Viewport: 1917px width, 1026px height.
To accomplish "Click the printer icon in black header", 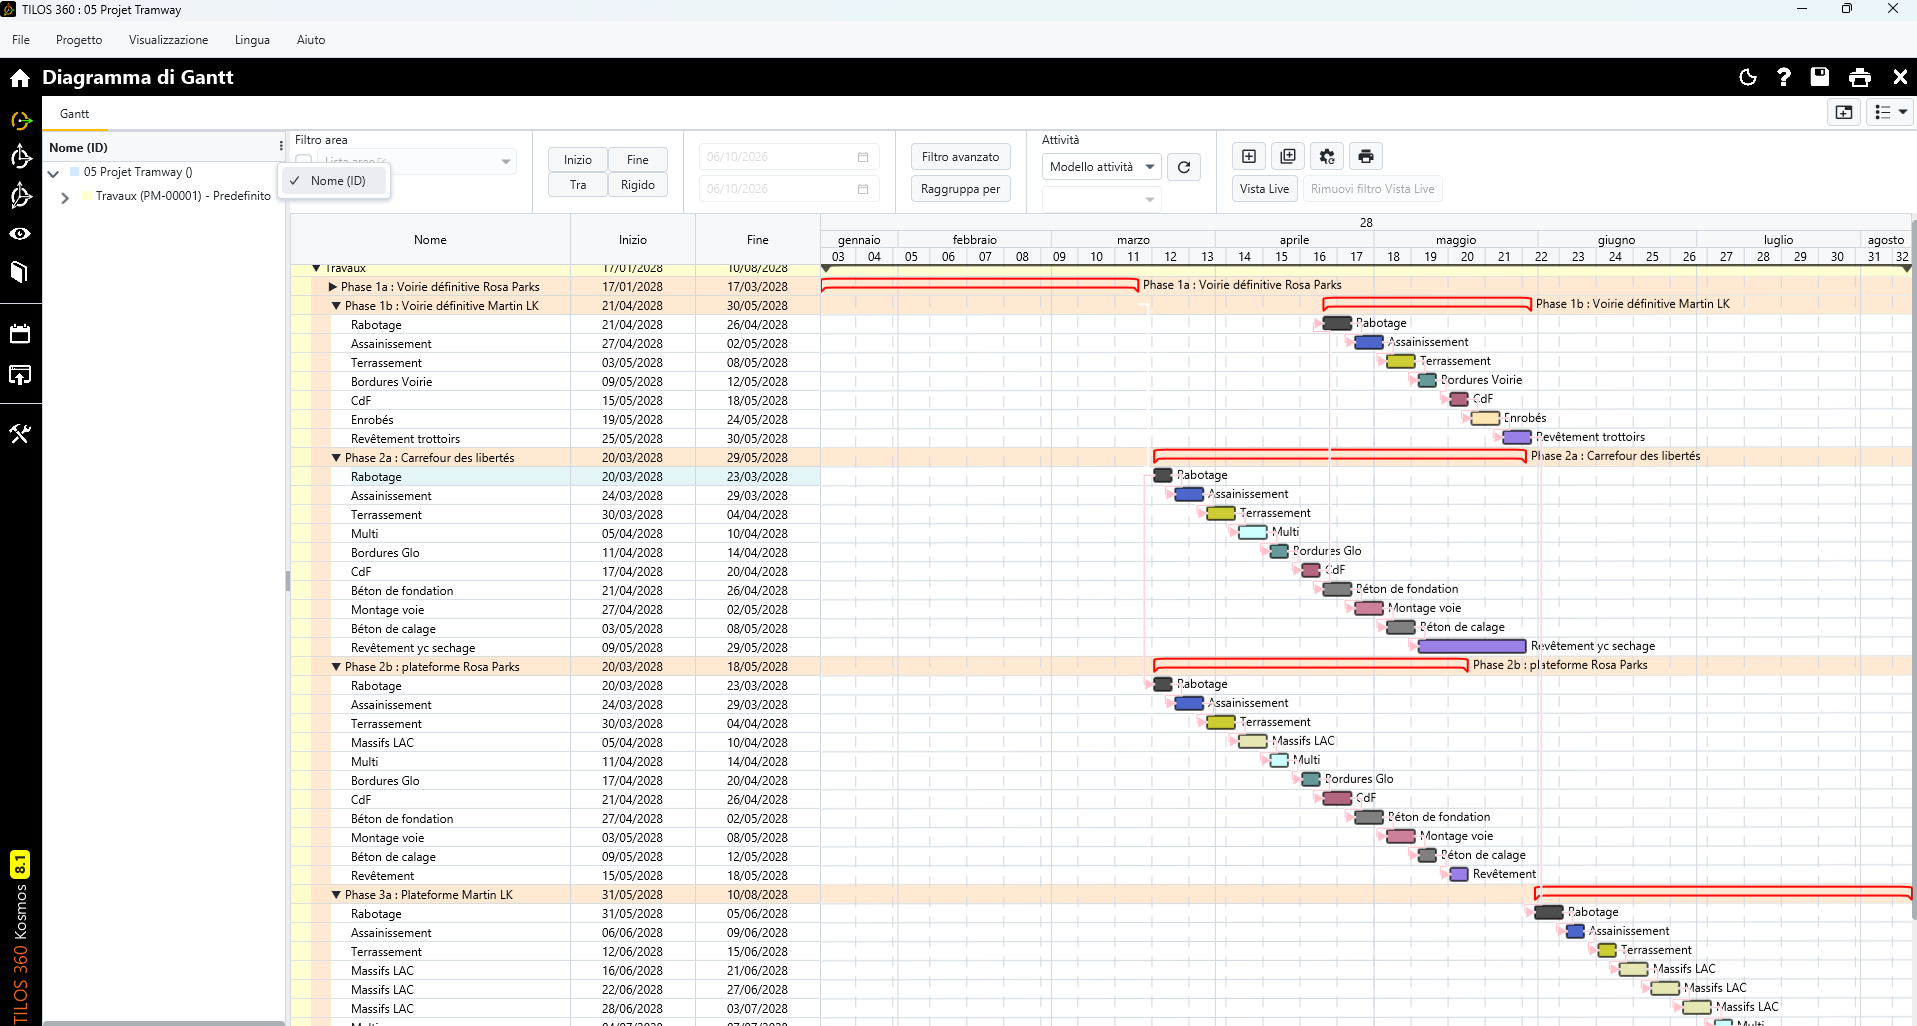I will 1860,77.
